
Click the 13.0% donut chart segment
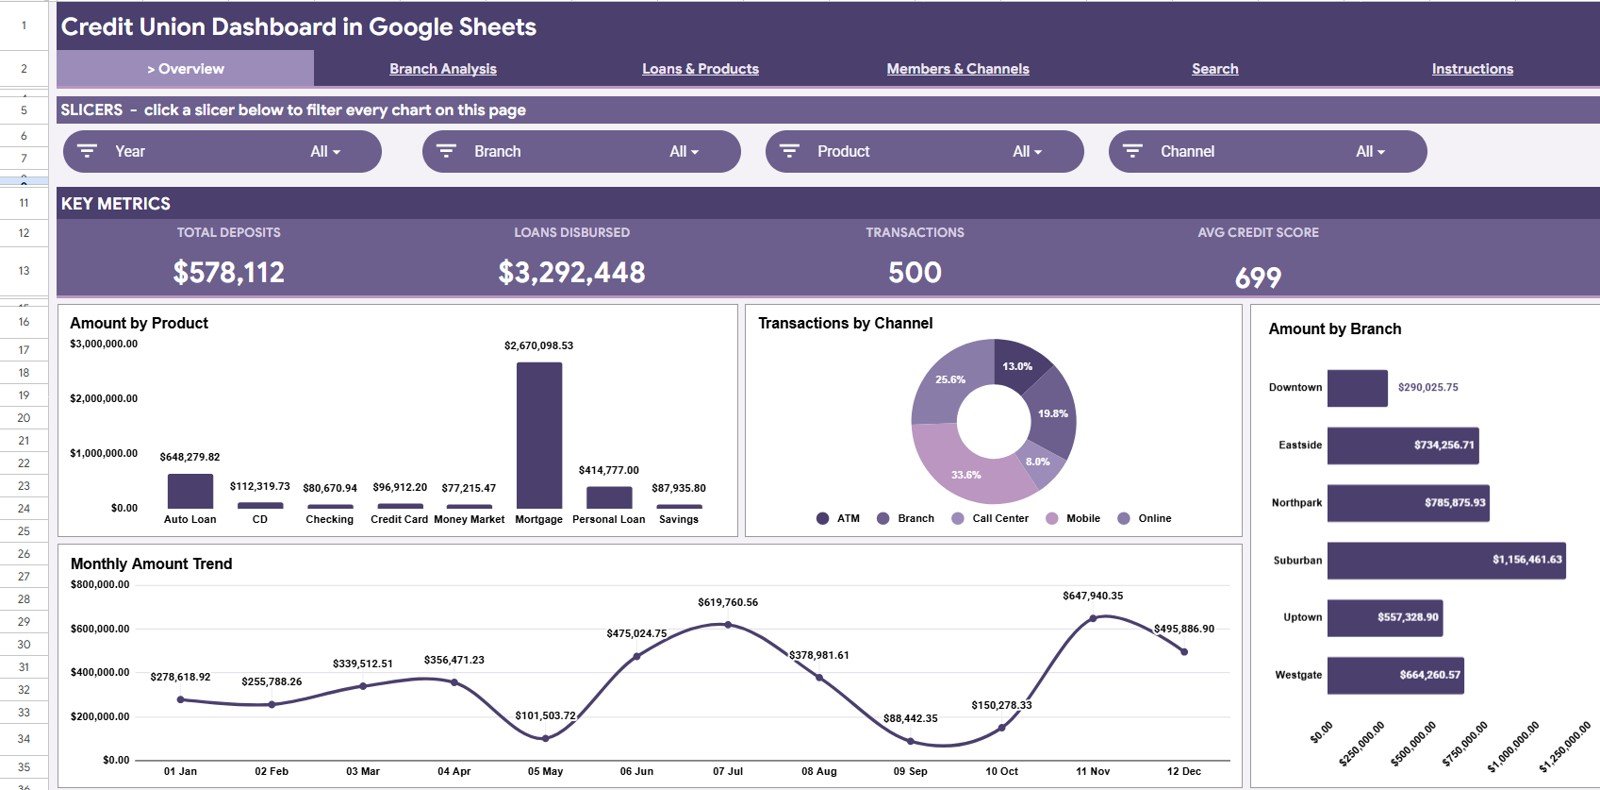coord(1020,364)
